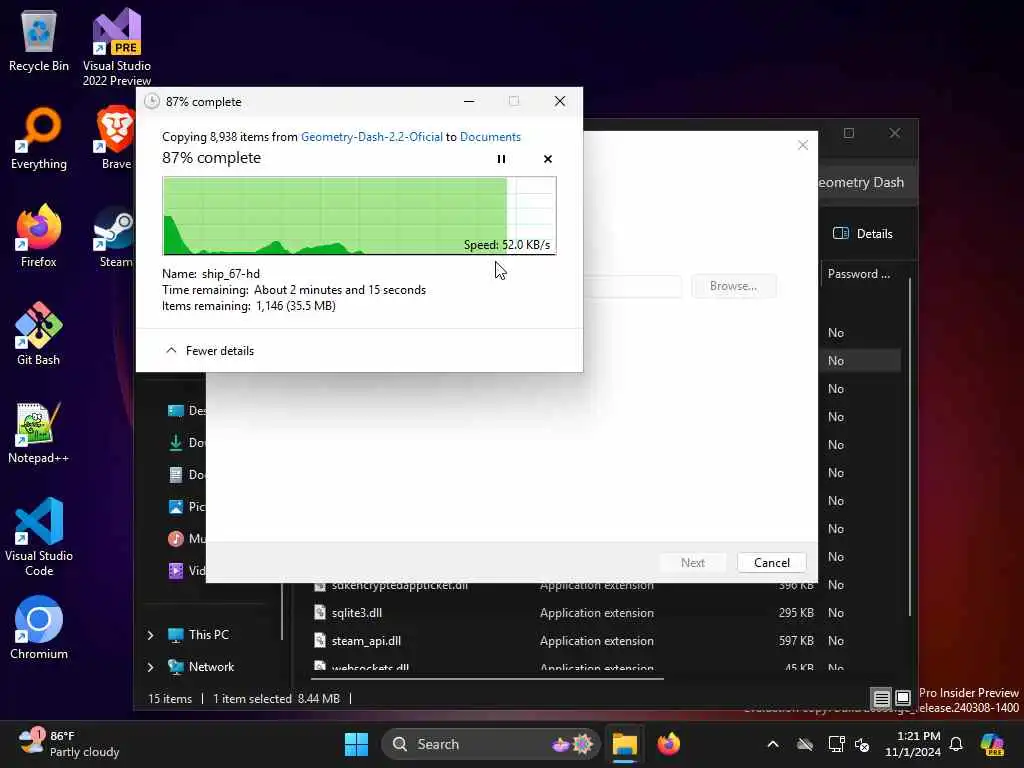Open Firefox from the taskbar
Viewport: 1024px width, 768px height.
point(668,744)
